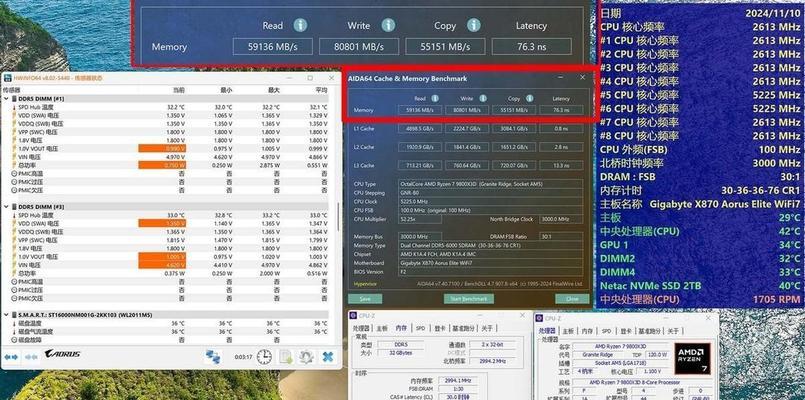Image resolution: width=805 pixels, height=400 pixels.
Task: Select VIN 电压 row under DIMM #3
Action: tap(165, 265)
